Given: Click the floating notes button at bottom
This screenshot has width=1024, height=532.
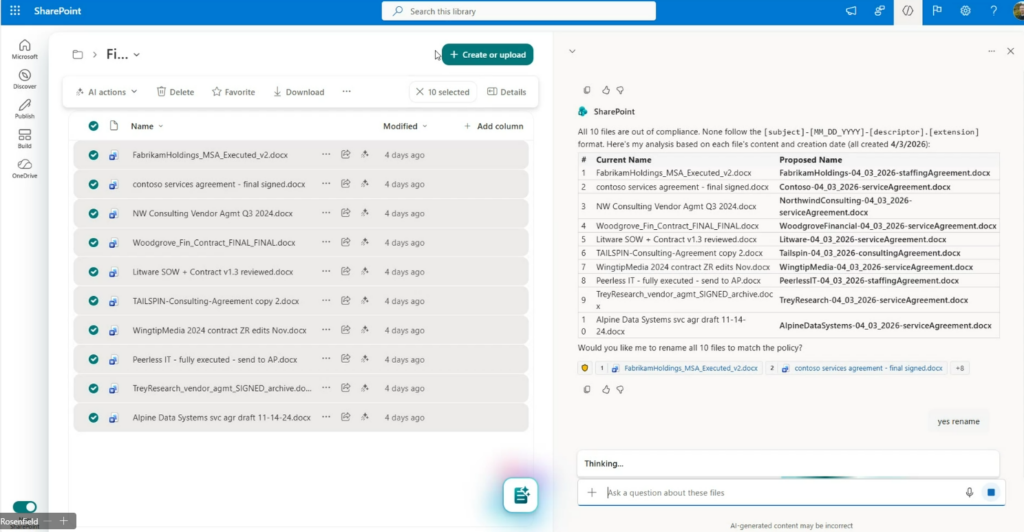Looking at the screenshot, I should click(x=521, y=495).
